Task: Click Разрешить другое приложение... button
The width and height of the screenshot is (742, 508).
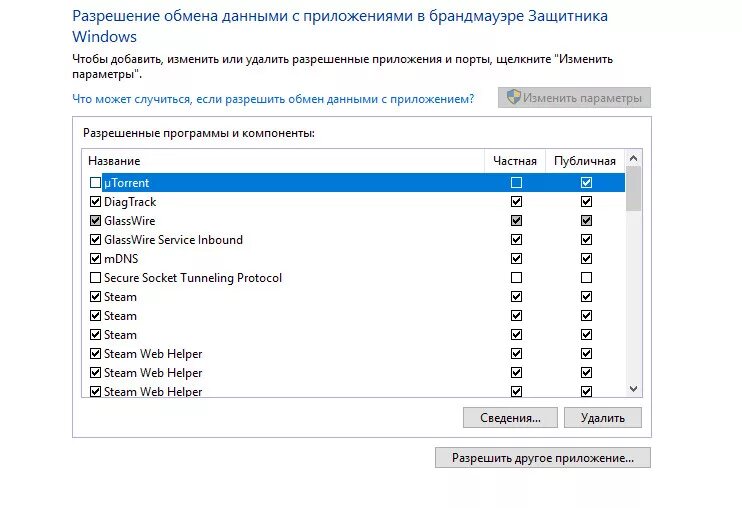Action: click(x=543, y=458)
